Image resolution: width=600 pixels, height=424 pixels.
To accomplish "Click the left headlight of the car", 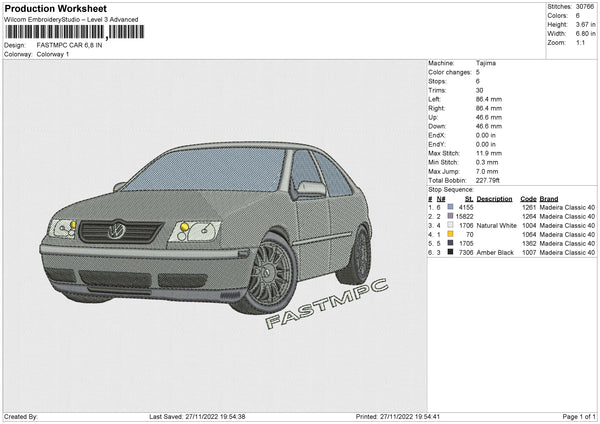I will [65, 228].
